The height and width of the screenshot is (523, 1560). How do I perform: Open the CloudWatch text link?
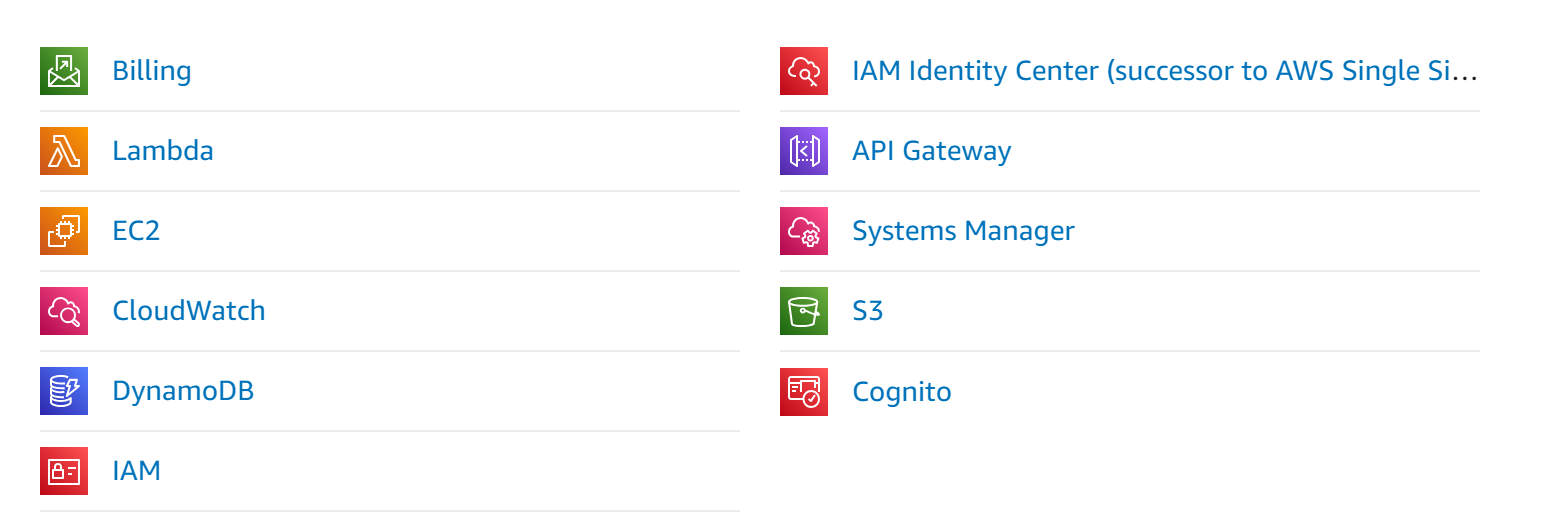click(x=189, y=311)
